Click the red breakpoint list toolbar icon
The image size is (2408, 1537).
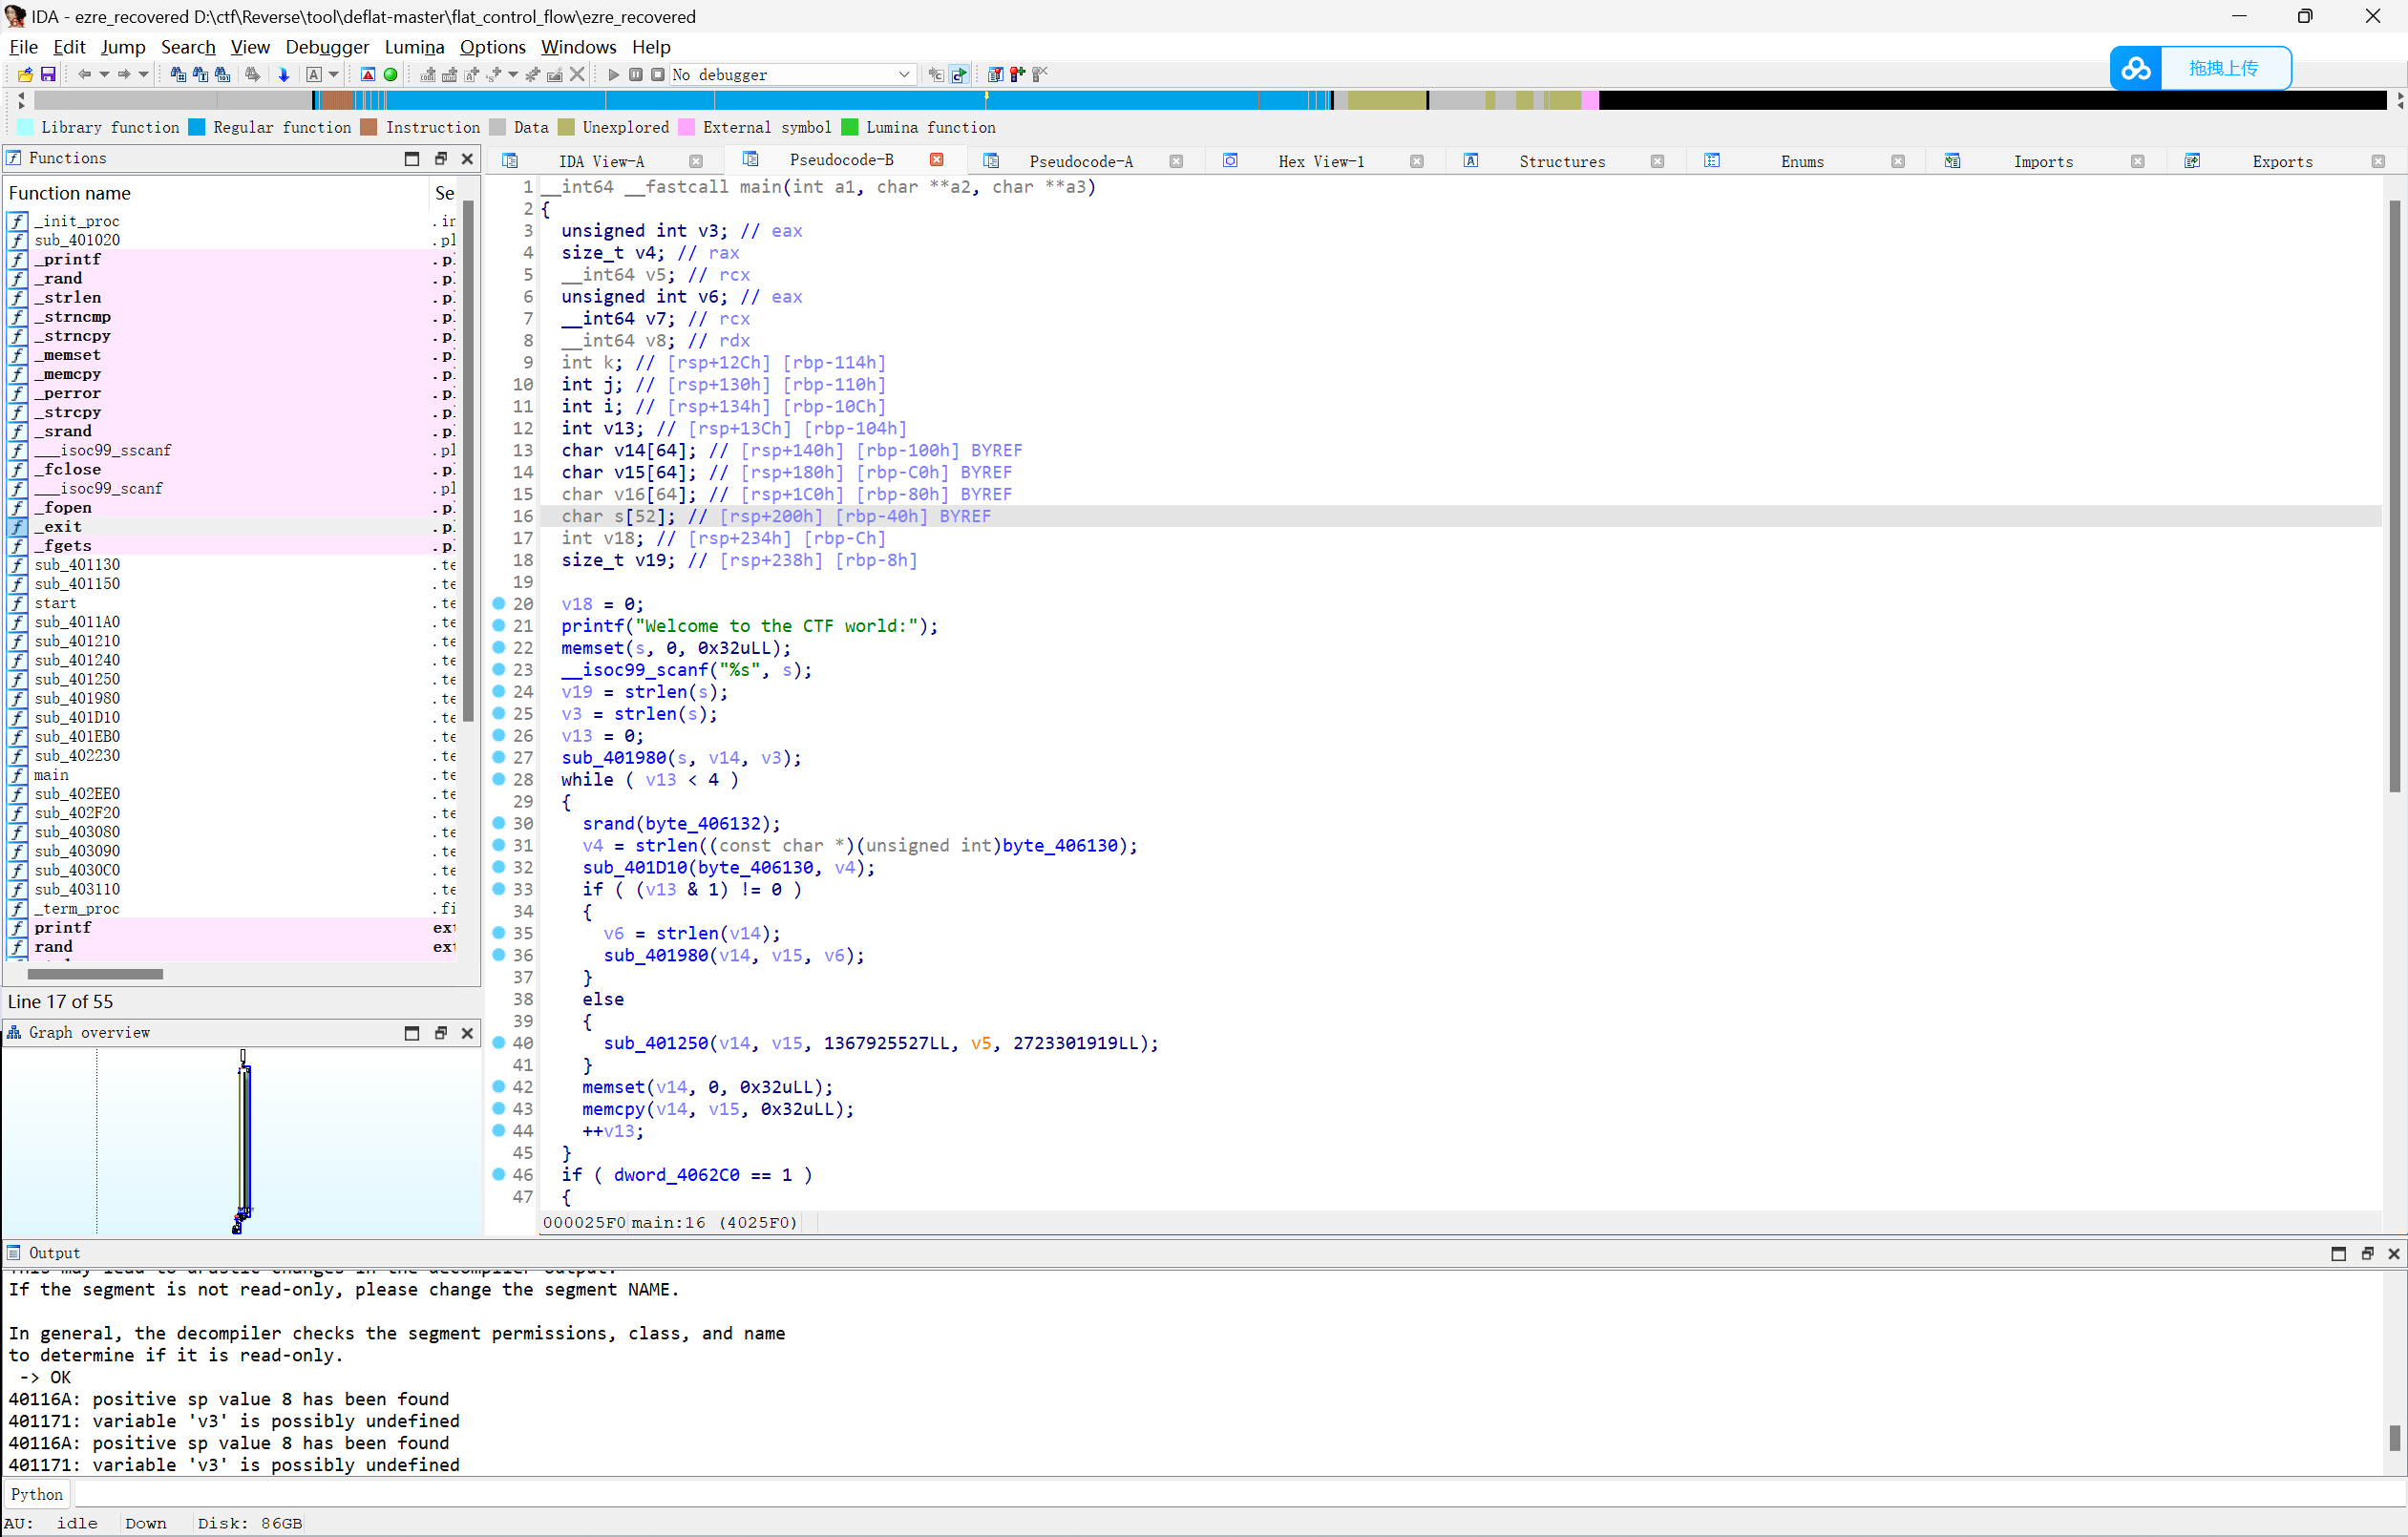pyautogui.click(x=995, y=75)
